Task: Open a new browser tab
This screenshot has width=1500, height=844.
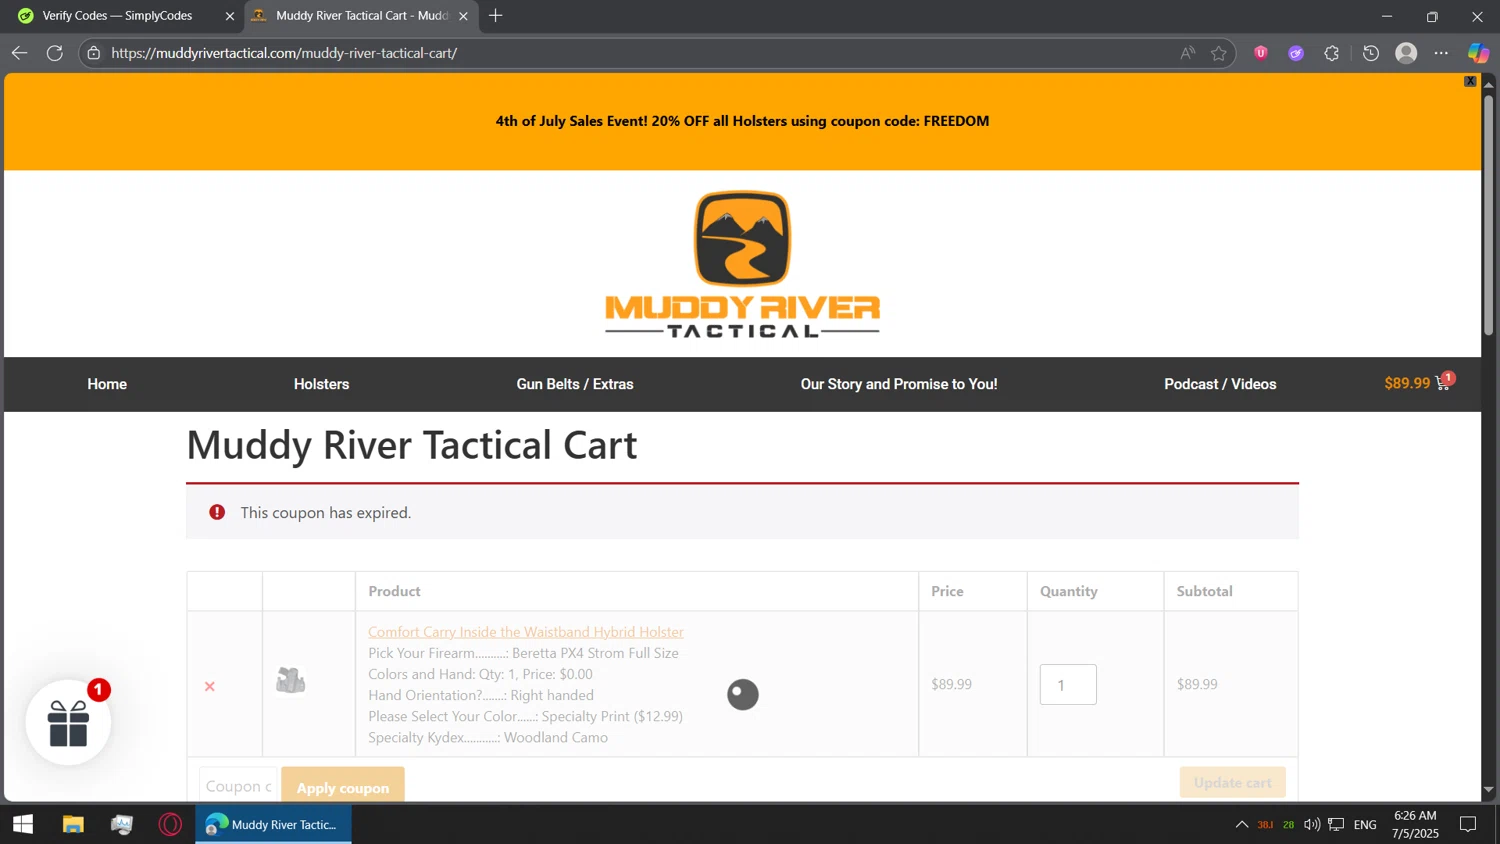Action: (496, 16)
